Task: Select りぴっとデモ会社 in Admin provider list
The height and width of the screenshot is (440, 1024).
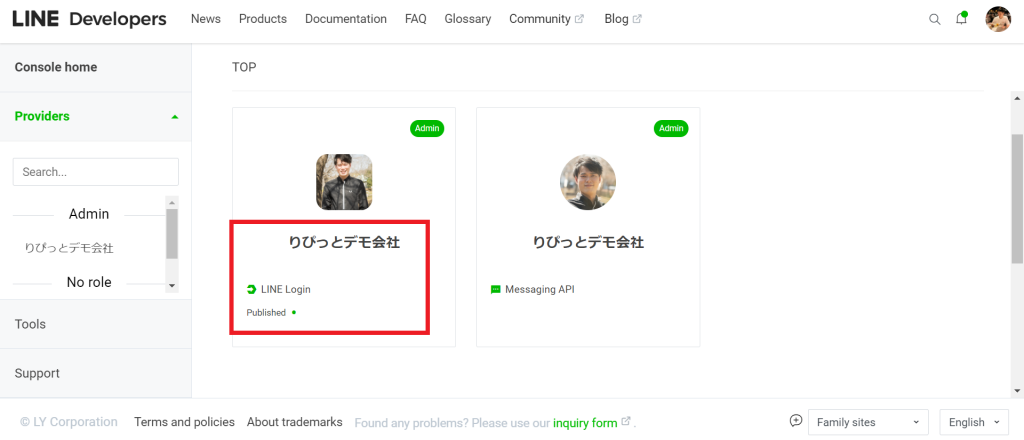Action: [69, 248]
